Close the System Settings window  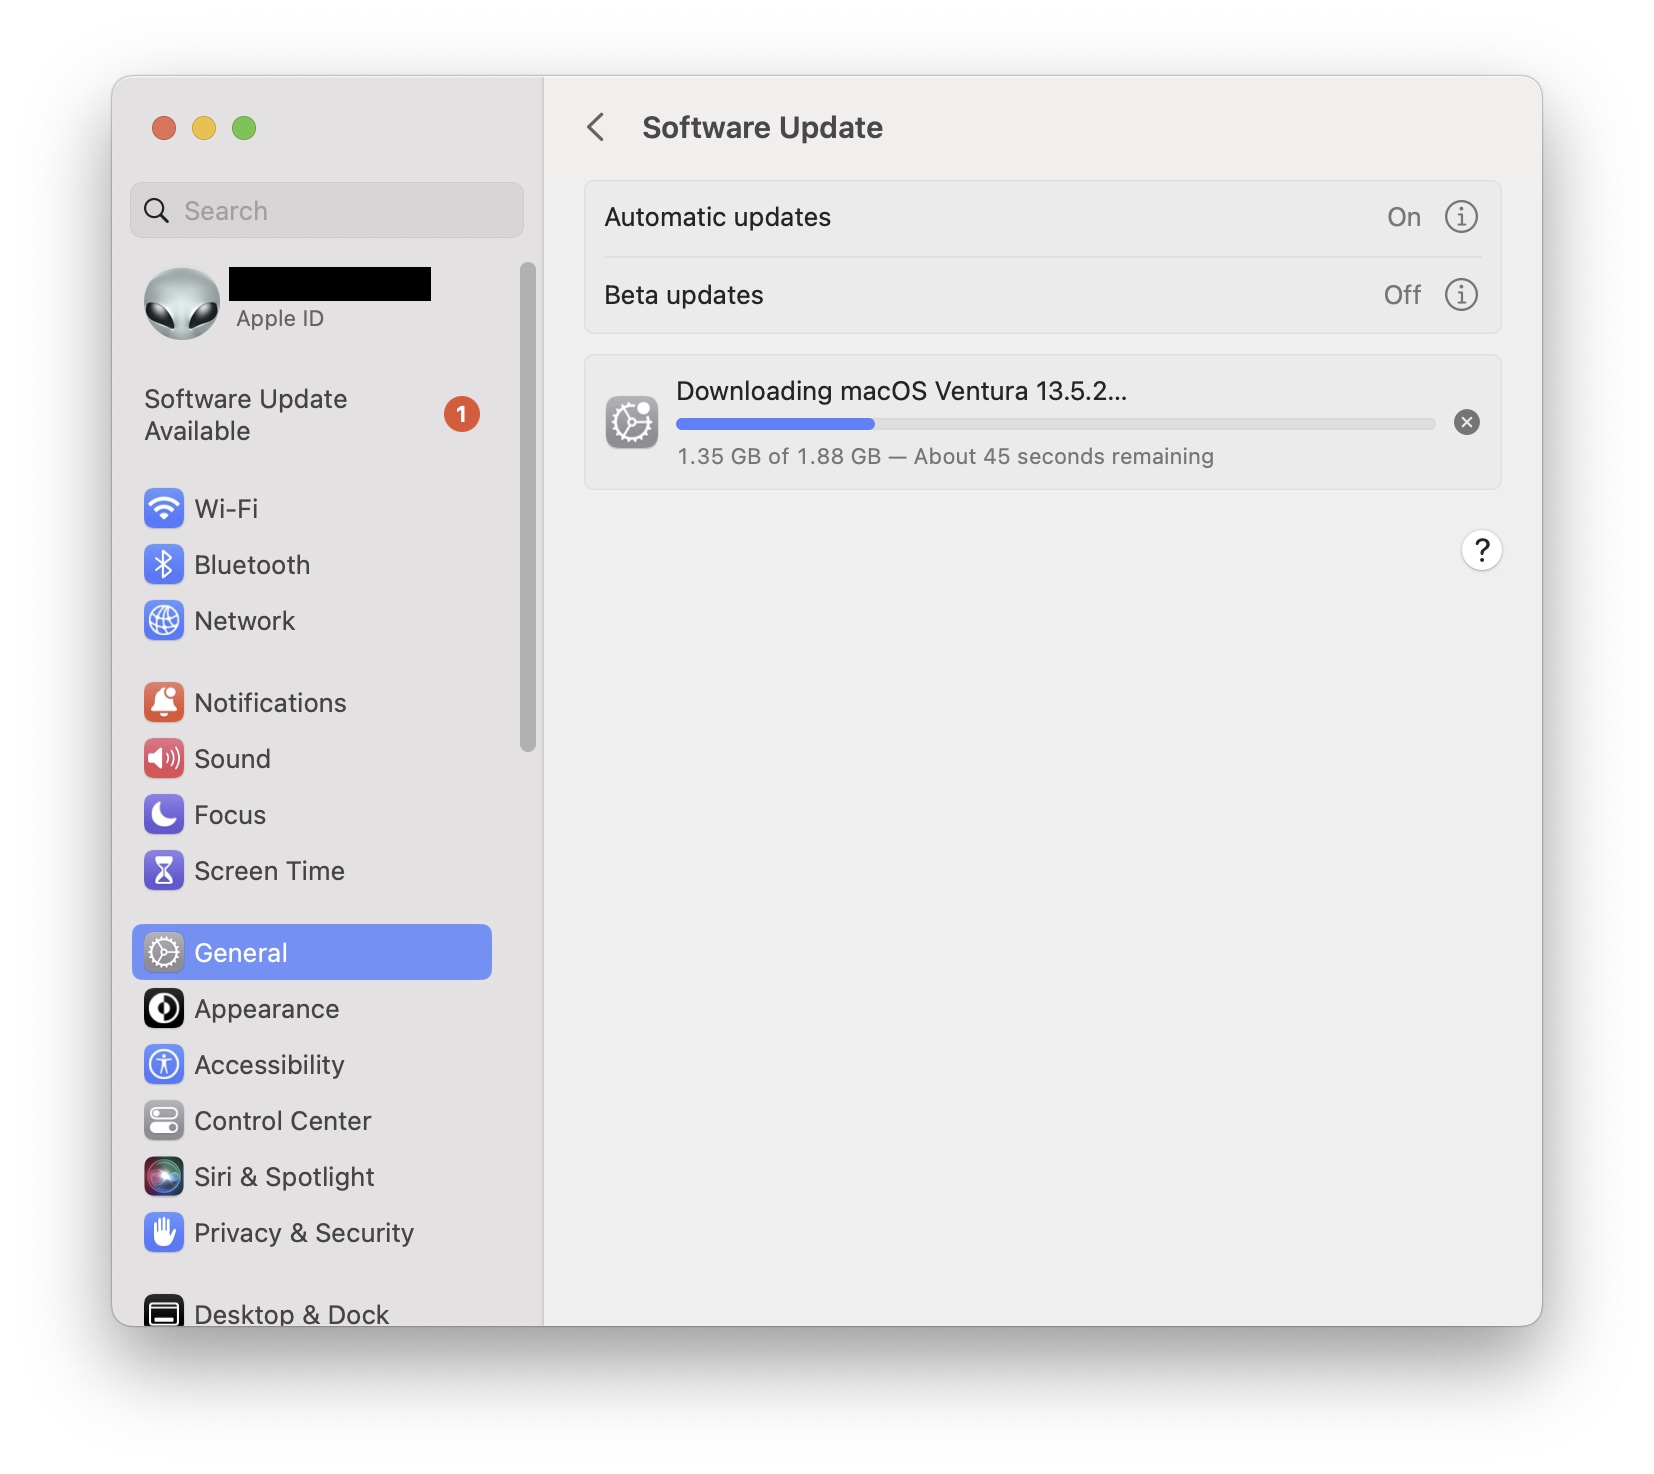coord(164,128)
